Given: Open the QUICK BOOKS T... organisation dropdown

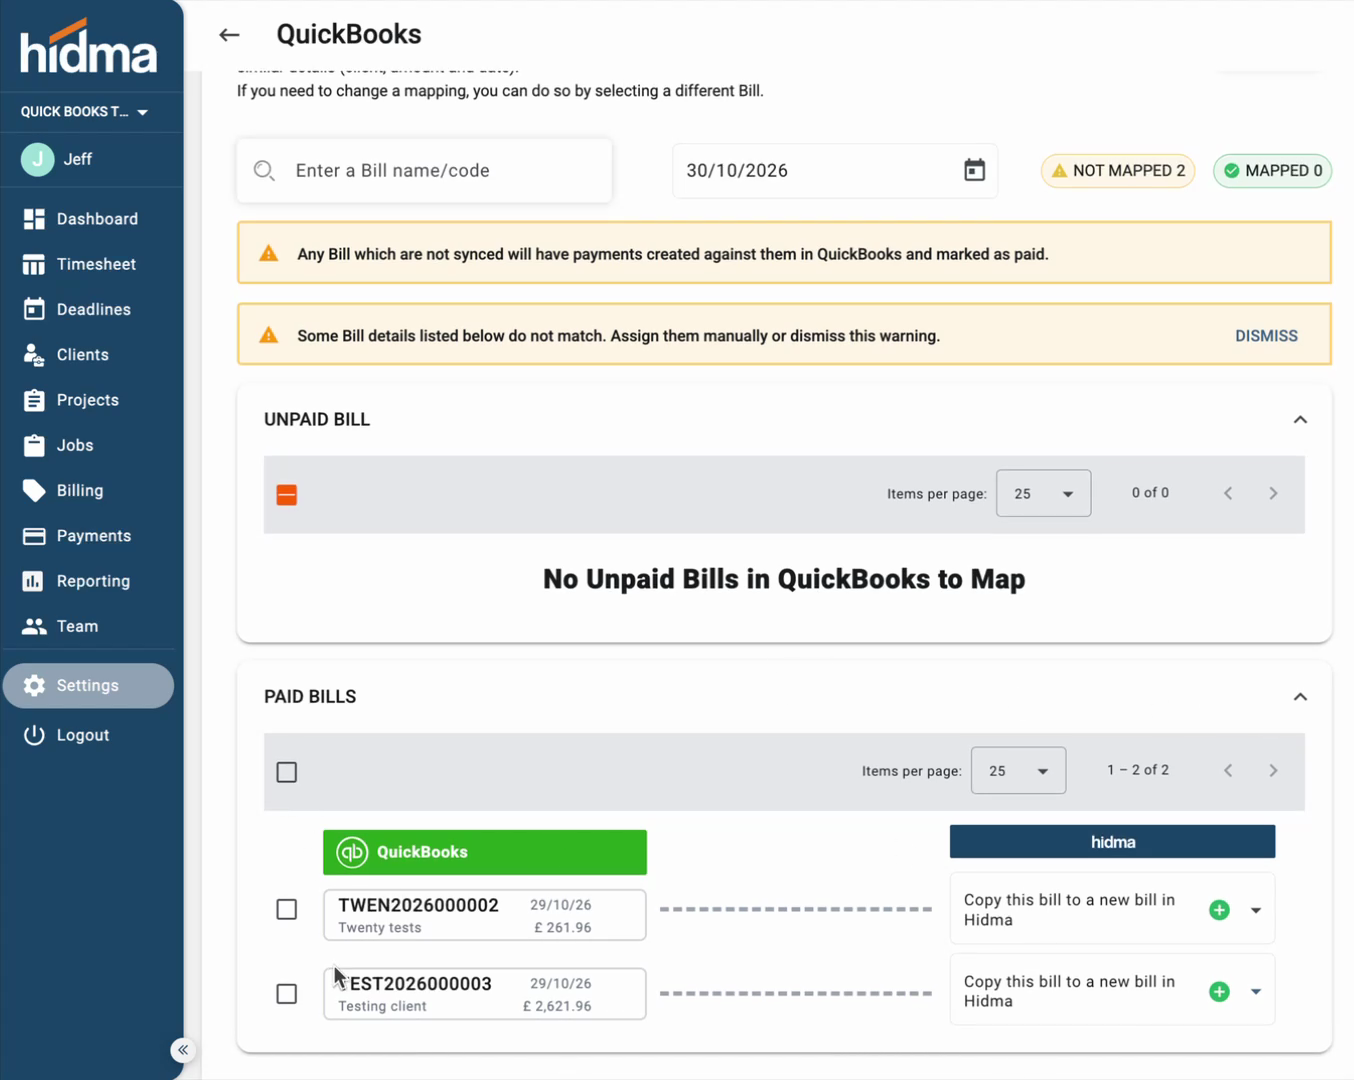Looking at the screenshot, I should [85, 112].
